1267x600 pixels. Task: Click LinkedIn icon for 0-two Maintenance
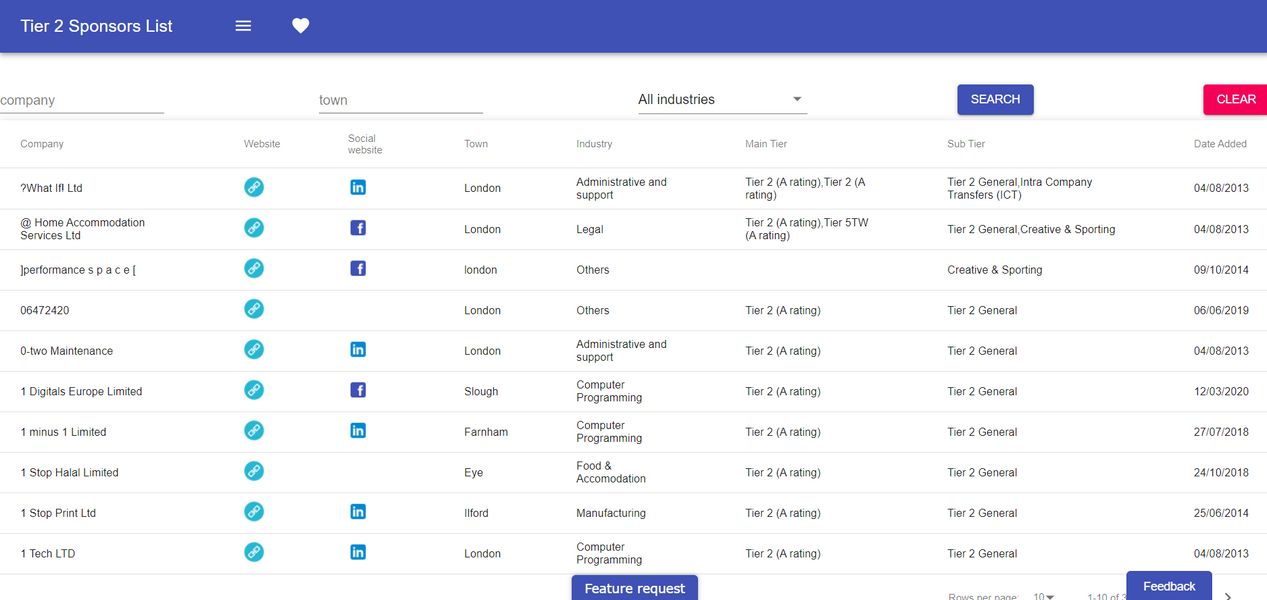pos(357,348)
